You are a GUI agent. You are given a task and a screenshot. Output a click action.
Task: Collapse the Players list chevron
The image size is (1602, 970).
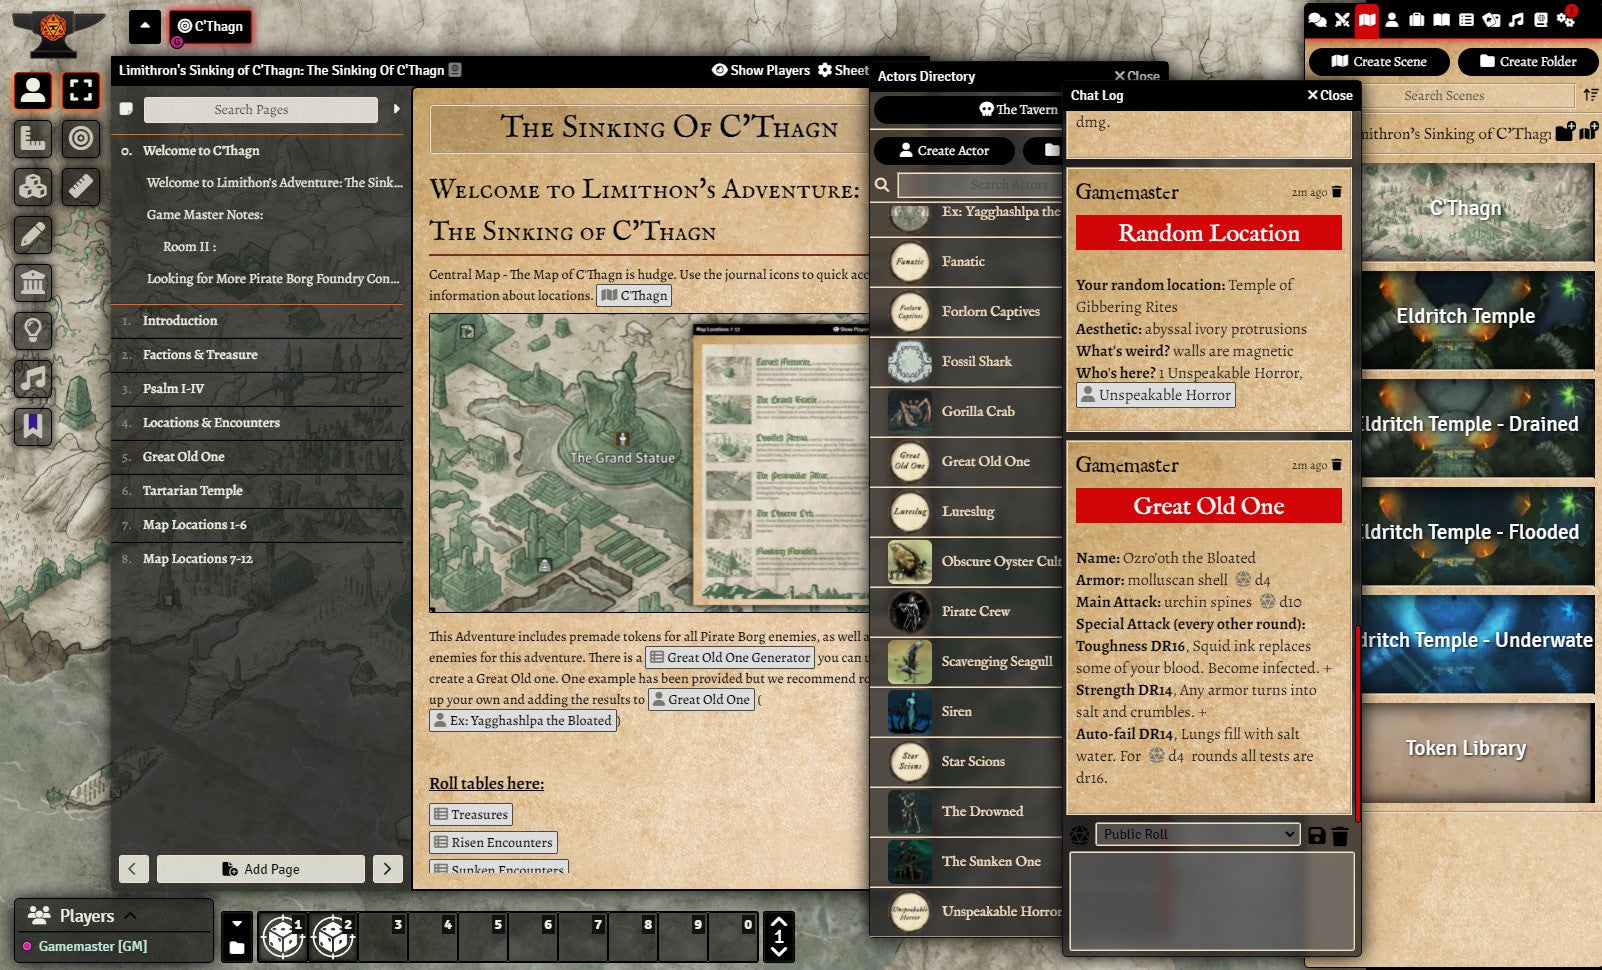click(130, 915)
